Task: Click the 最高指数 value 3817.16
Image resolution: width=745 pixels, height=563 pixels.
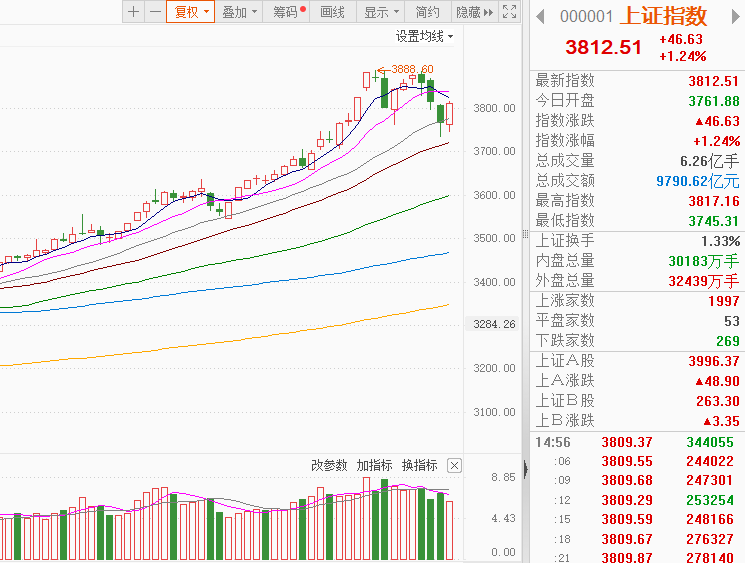Action: [714, 200]
